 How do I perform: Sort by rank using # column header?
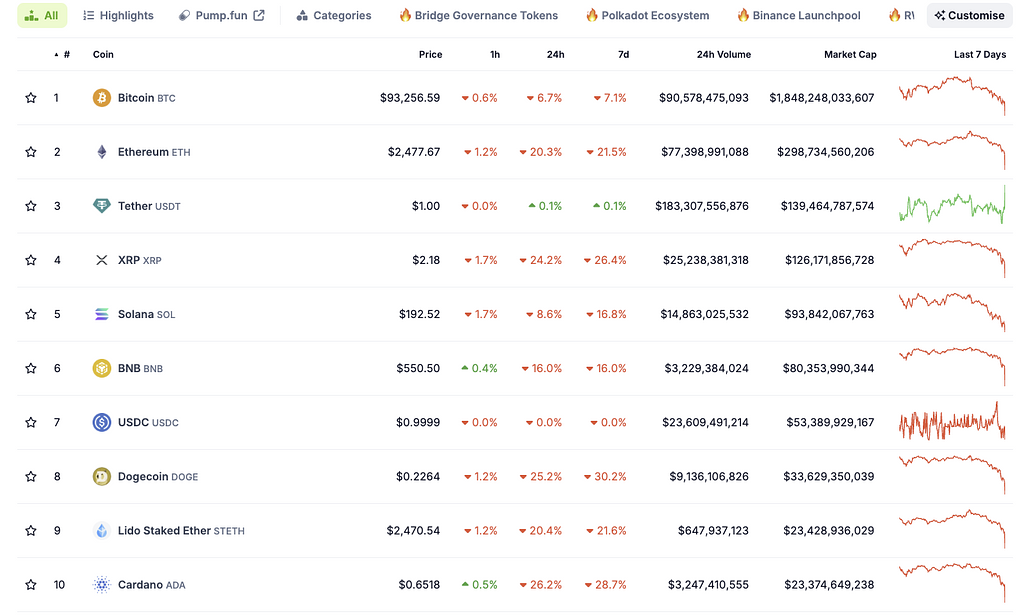pyautogui.click(x=66, y=55)
